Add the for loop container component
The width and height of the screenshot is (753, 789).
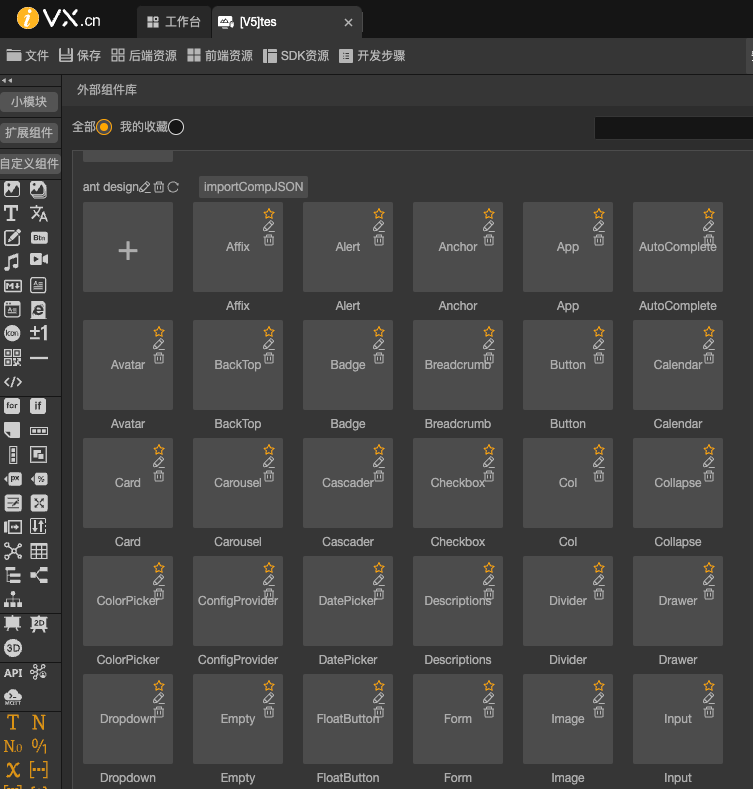pos(12,406)
